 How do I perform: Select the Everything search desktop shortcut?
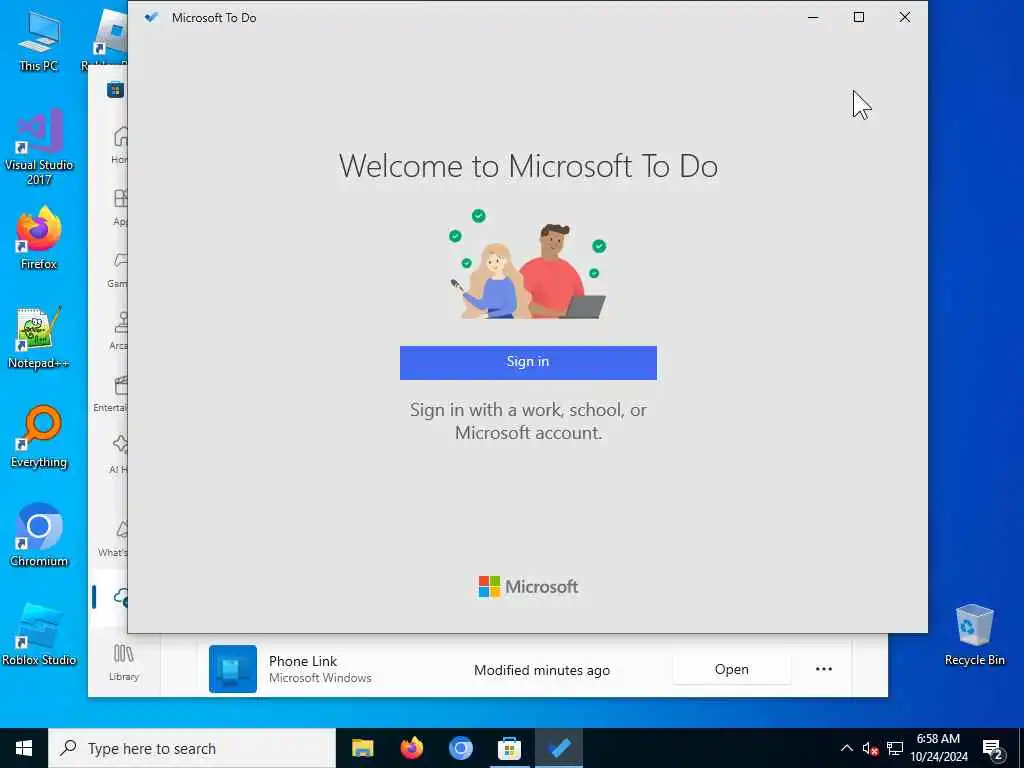pyautogui.click(x=39, y=437)
